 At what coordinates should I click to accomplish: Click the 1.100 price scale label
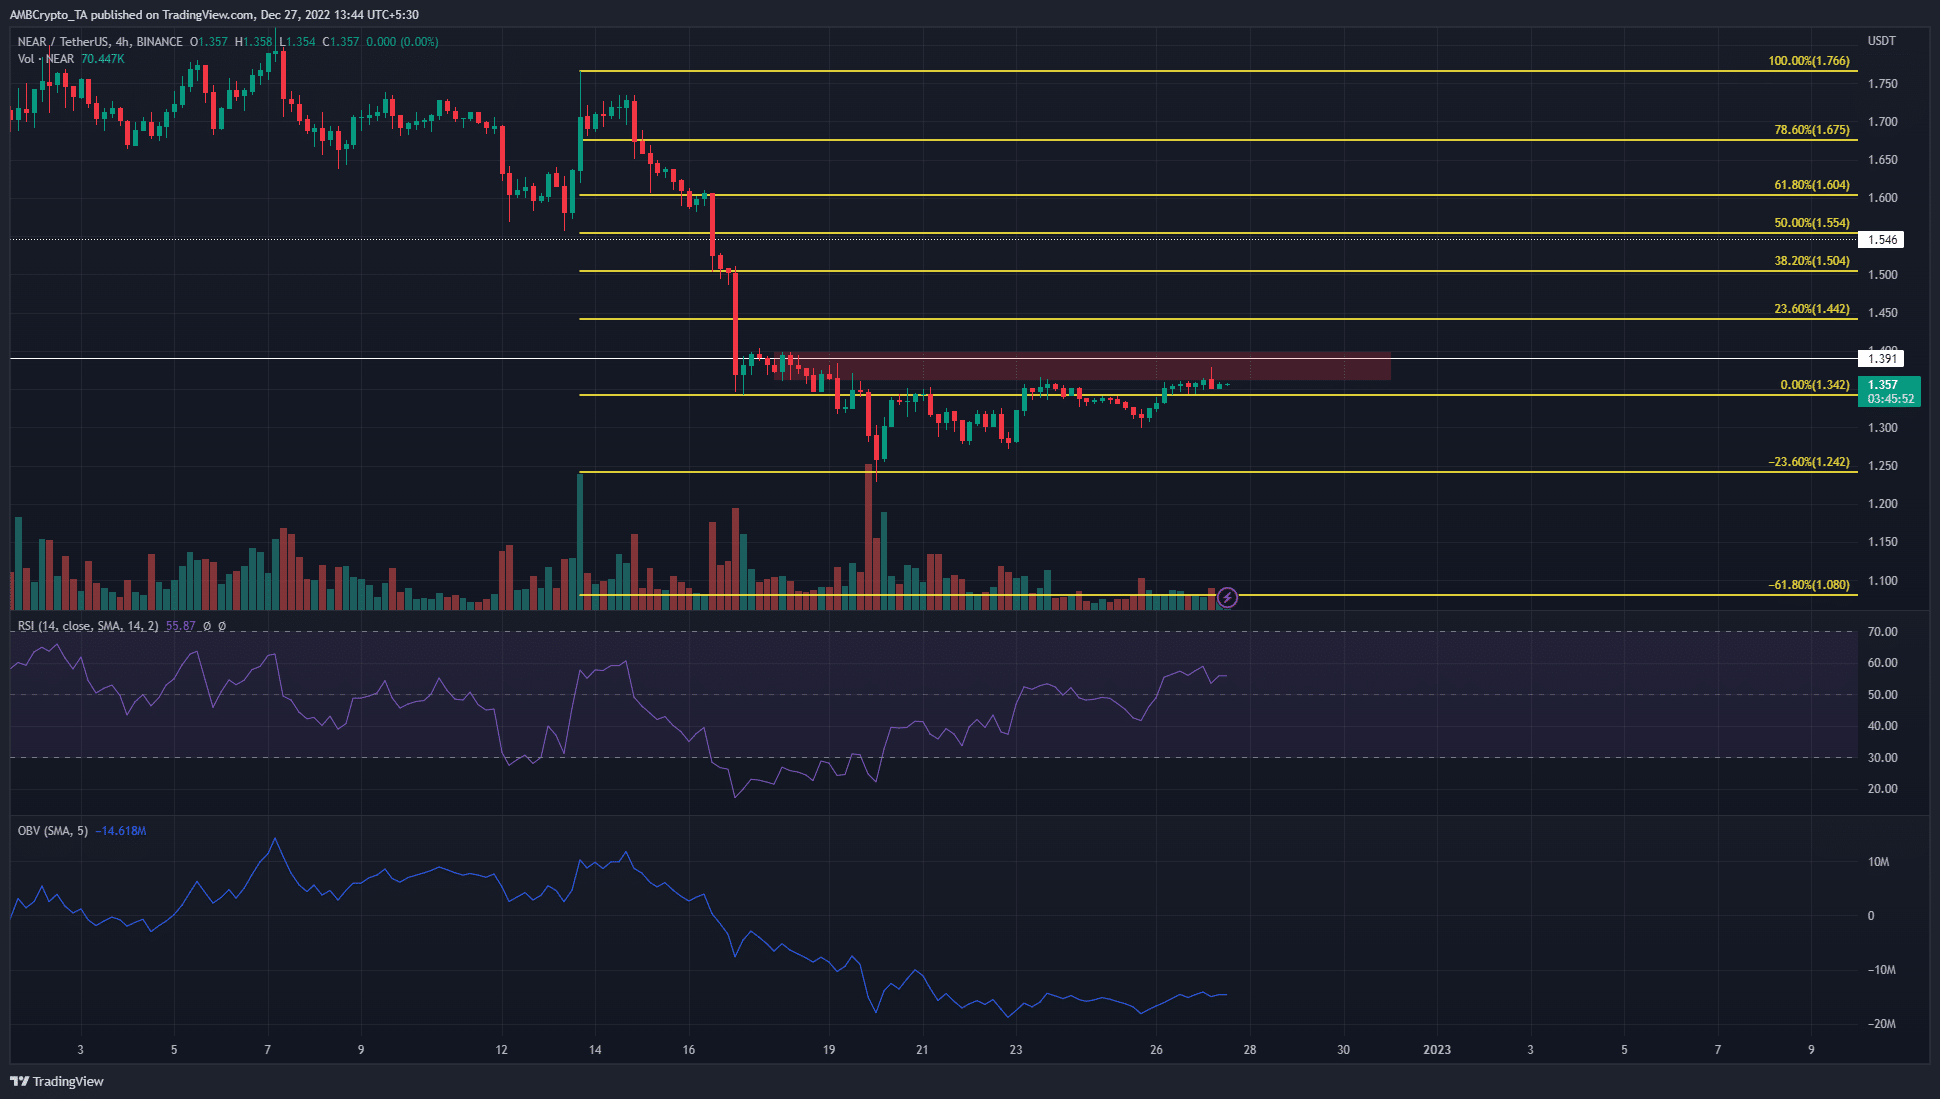[x=1882, y=581]
